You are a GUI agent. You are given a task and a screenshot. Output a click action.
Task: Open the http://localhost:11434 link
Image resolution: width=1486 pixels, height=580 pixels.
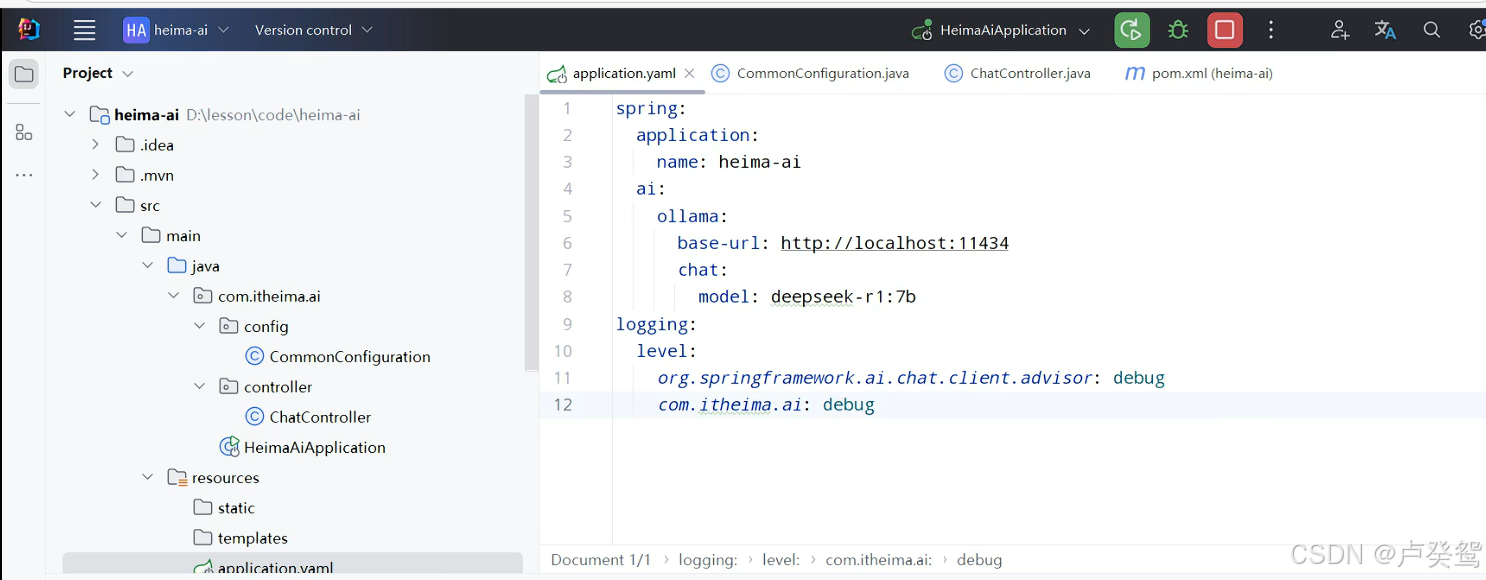(x=894, y=243)
